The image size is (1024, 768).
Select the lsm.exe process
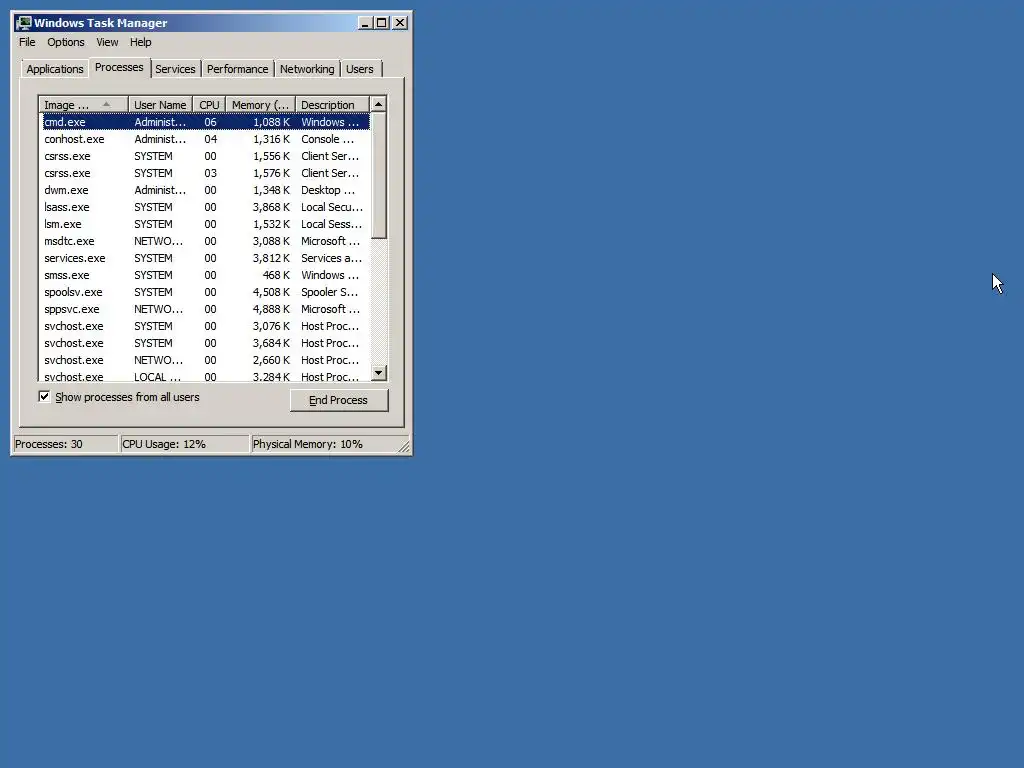[x=205, y=224]
